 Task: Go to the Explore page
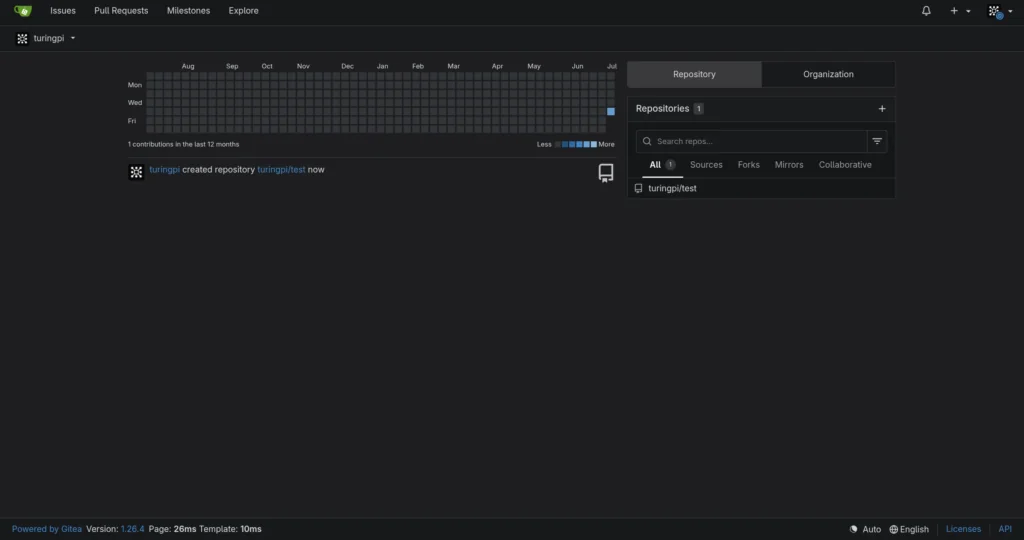click(244, 11)
